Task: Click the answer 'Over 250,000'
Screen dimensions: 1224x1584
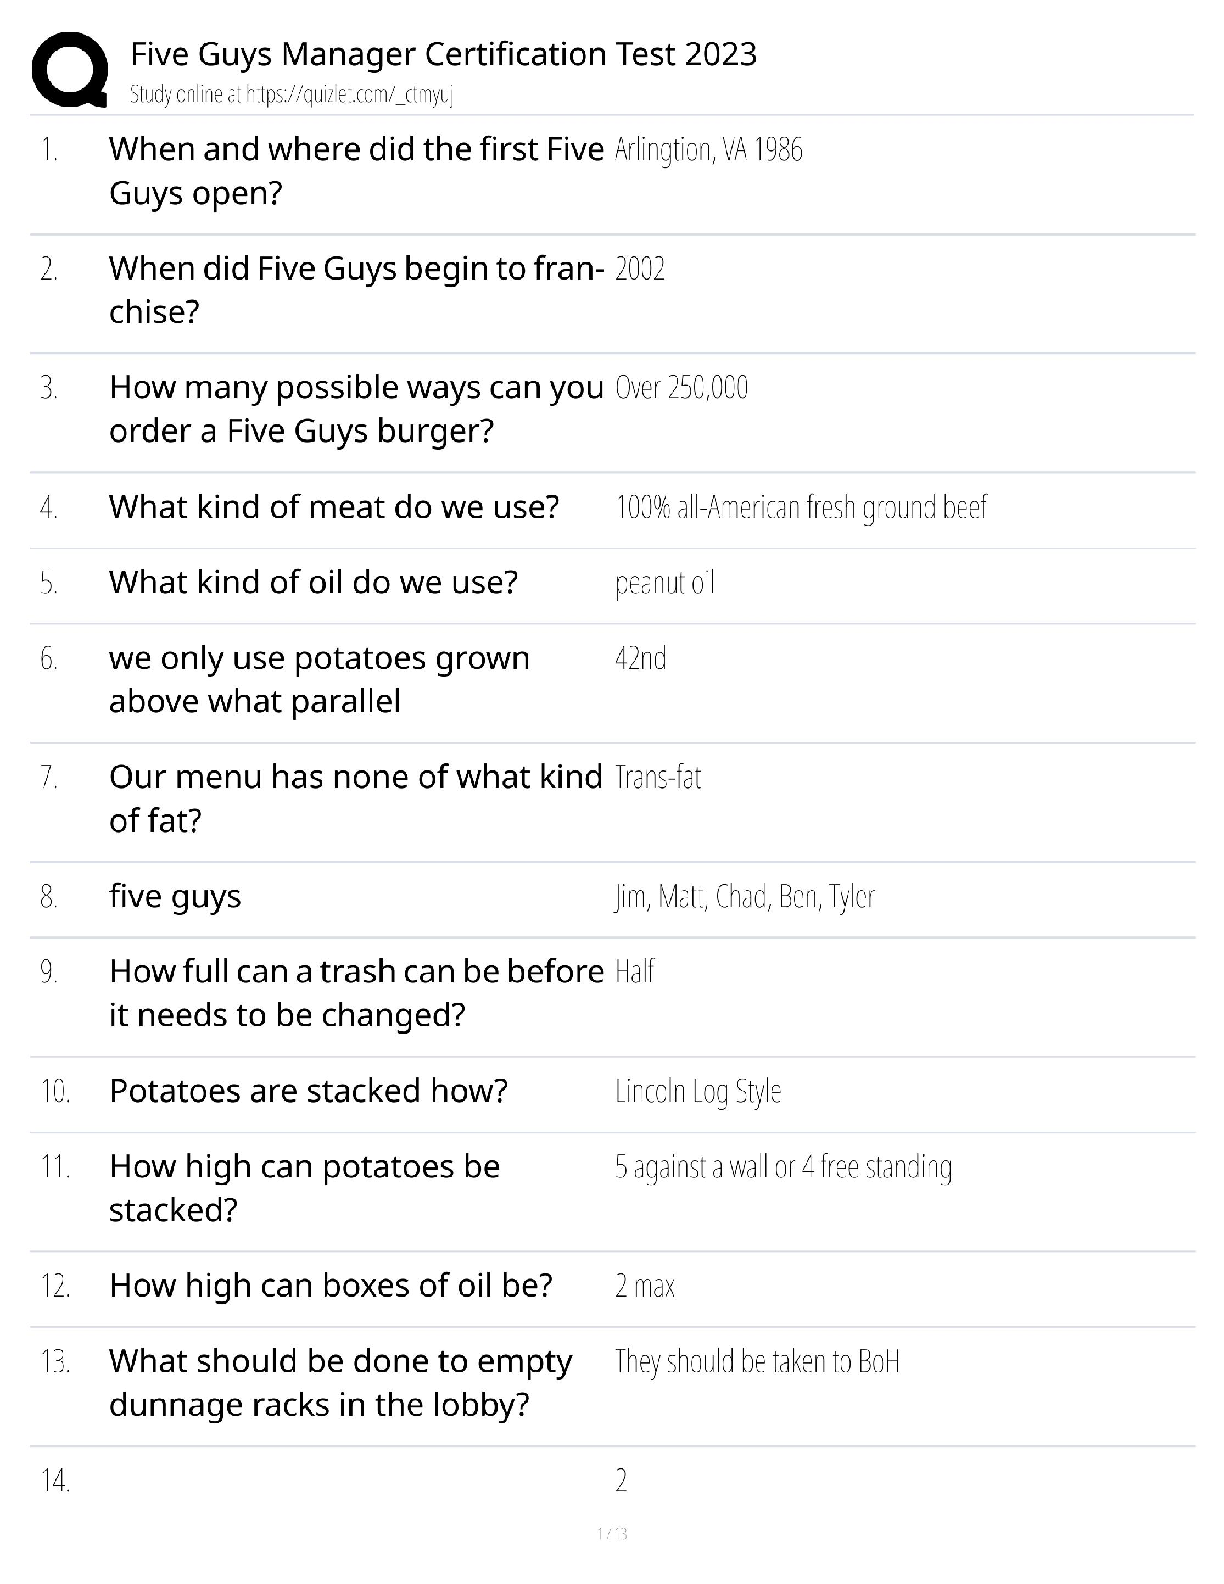Action: 681,388
